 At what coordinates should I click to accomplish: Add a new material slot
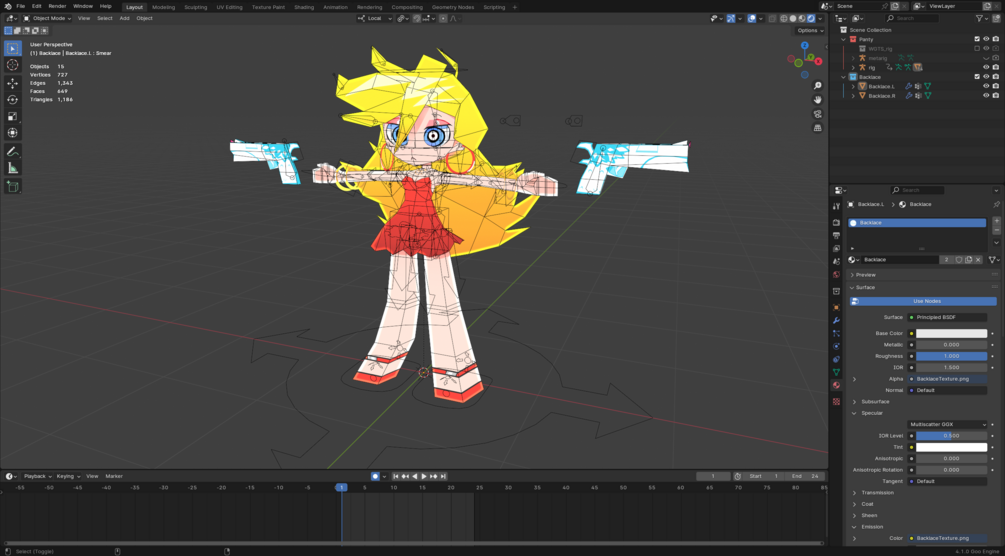(x=996, y=221)
